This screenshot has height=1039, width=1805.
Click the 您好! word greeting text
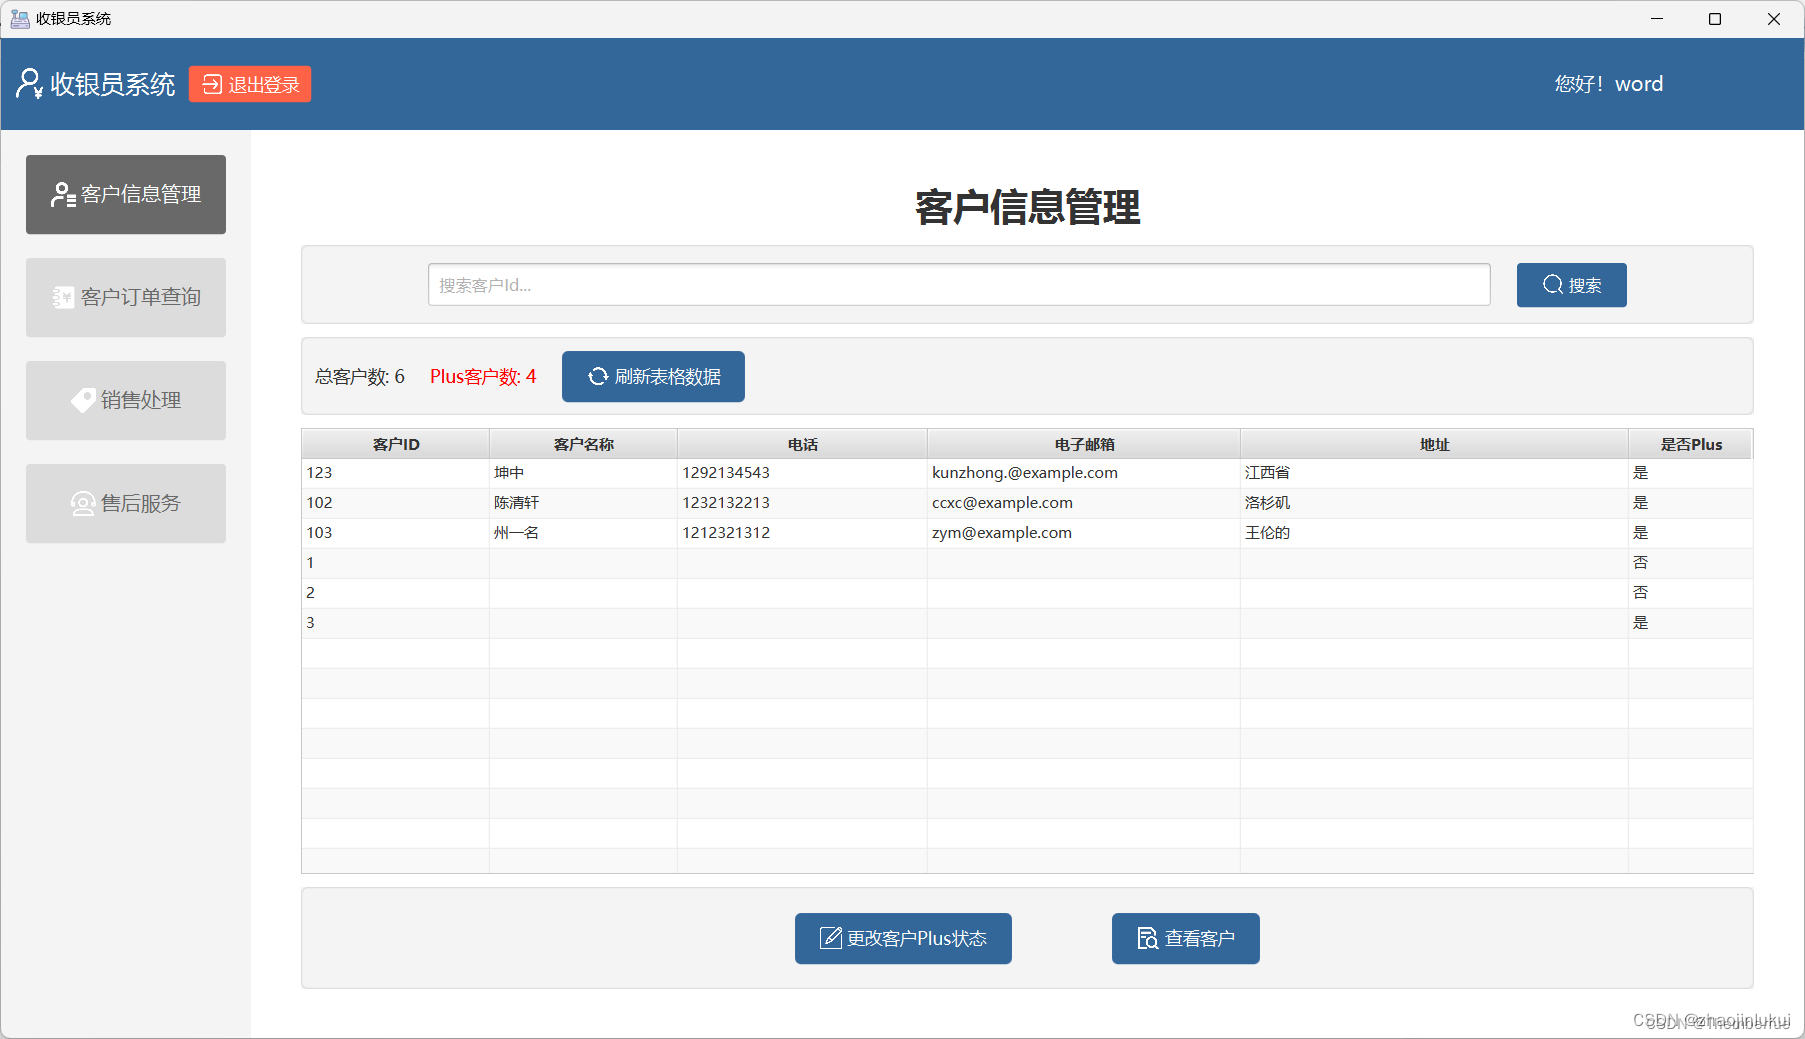[x=1608, y=84]
